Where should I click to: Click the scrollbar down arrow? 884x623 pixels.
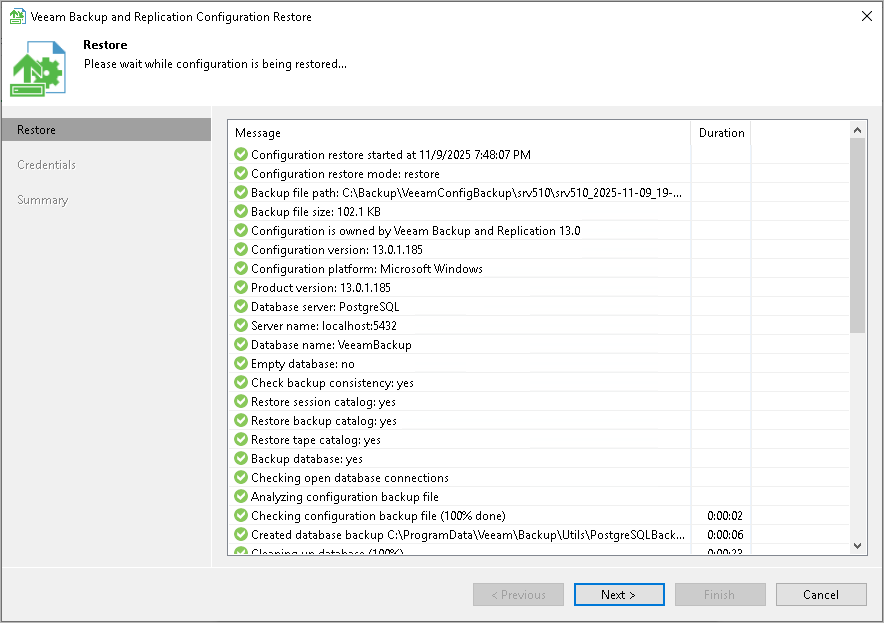coord(857,547)
